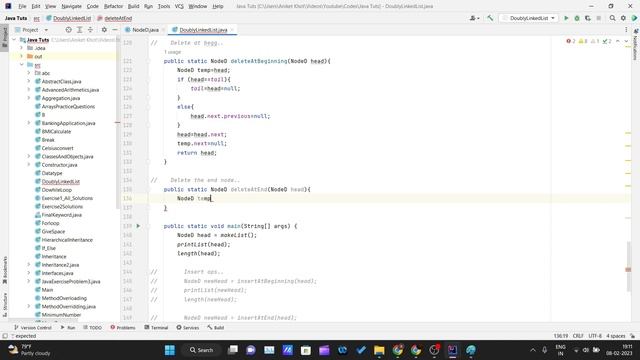Toggle tool window quick access icon in status bar
640x360 pixels.
pyautogui.click(x=5, y=336)
